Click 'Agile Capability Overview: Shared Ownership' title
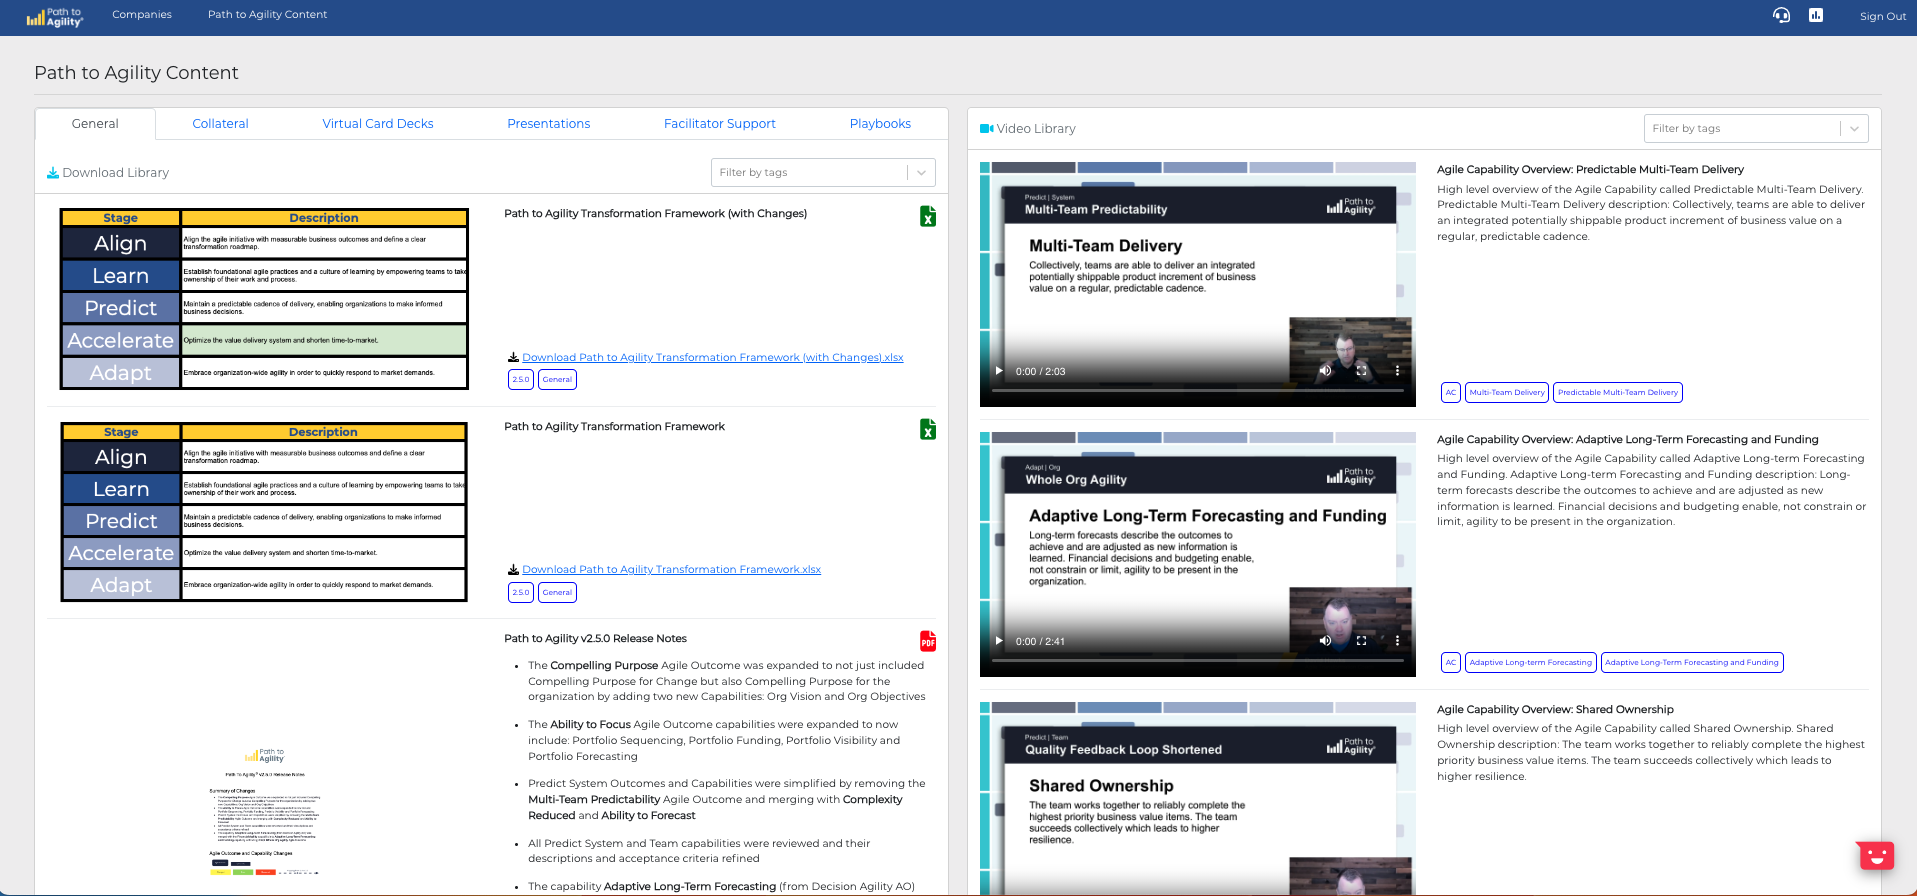 [x=1555, y=710]
